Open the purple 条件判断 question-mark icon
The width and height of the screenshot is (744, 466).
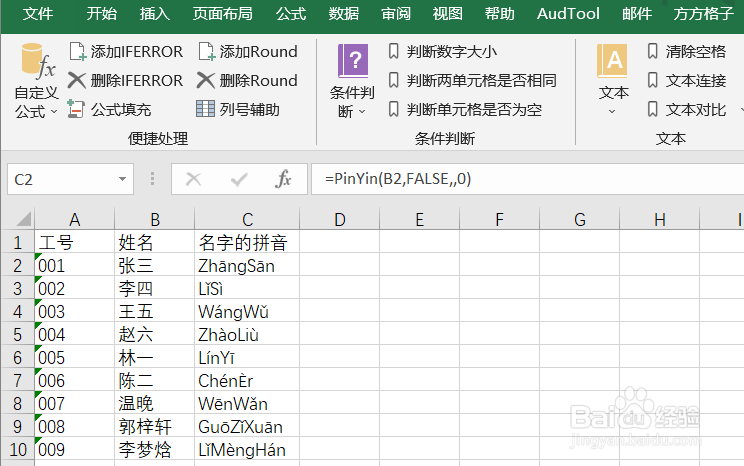tap(353, 61)
